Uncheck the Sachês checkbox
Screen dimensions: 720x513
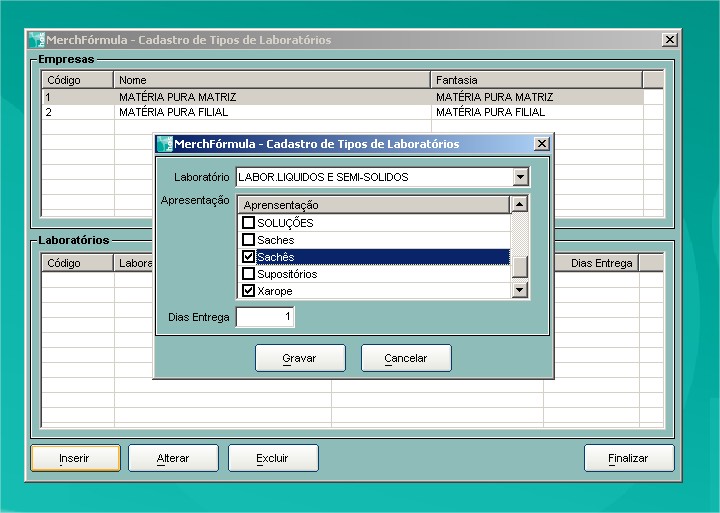click(249, 257)
